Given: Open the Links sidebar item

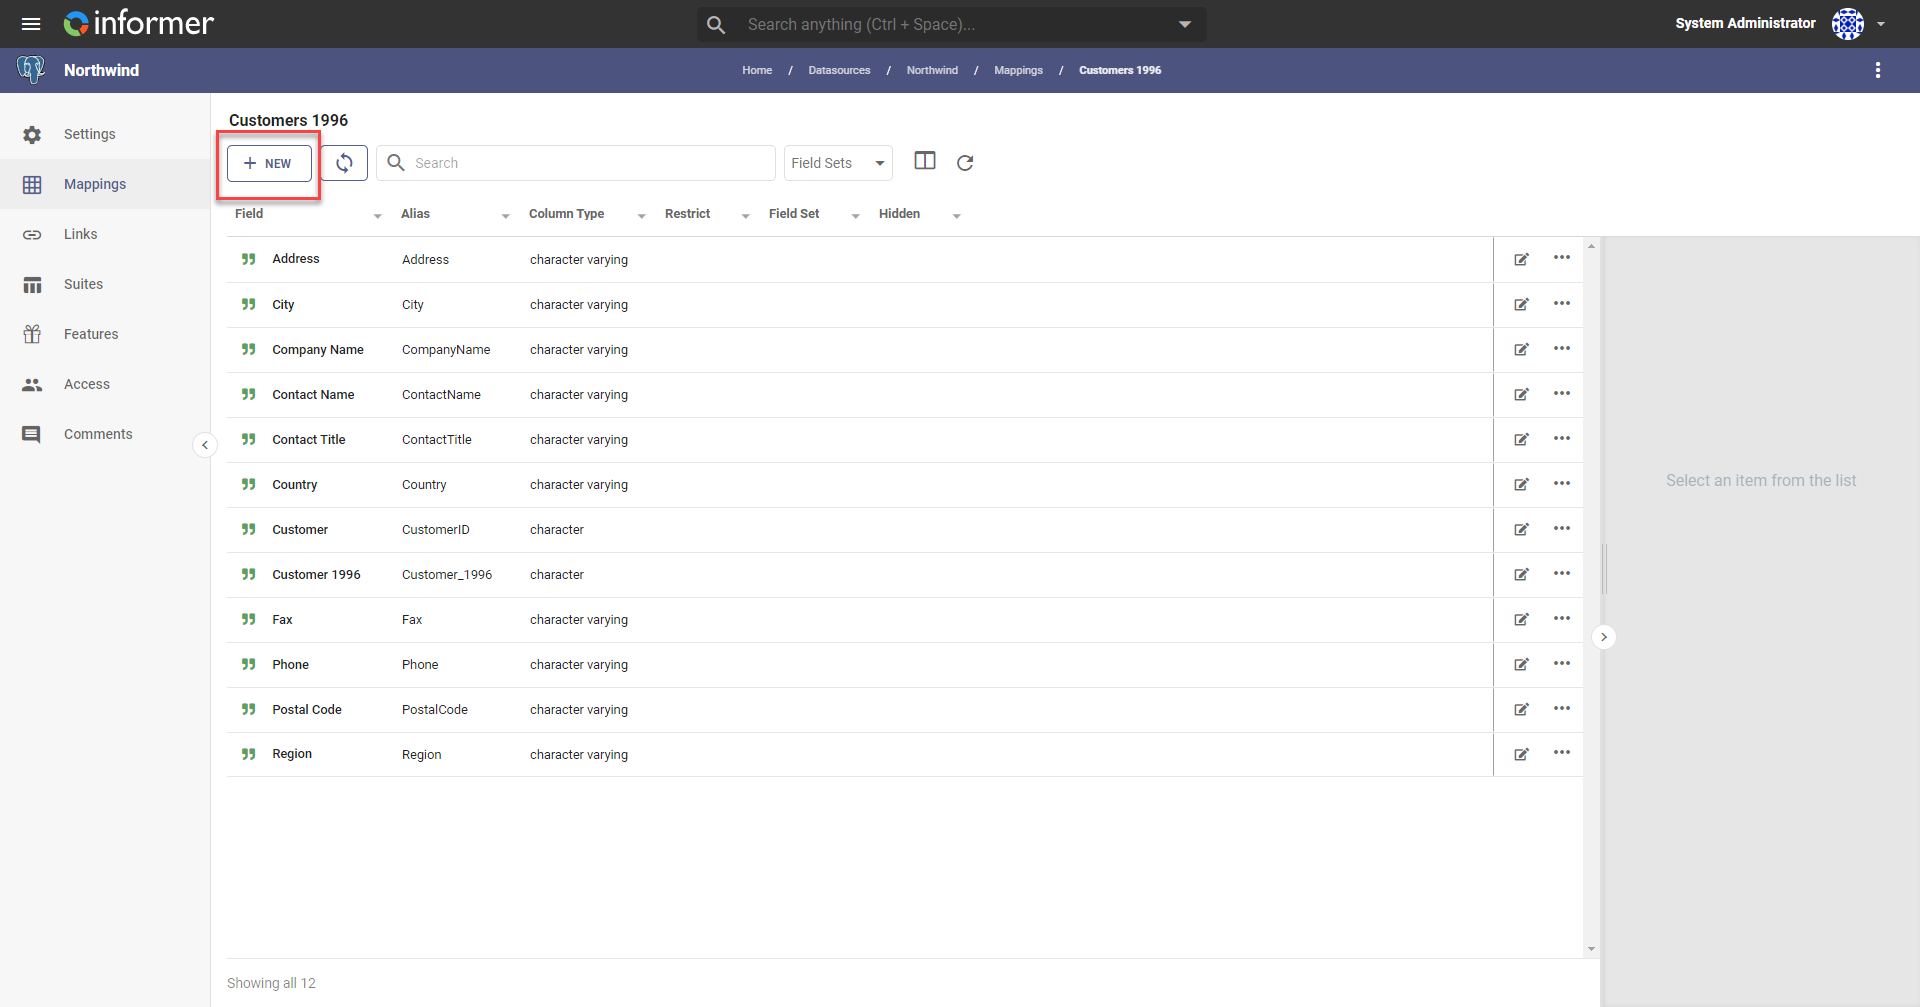Looking at the screenshot, I should click(x=105, y=234).
